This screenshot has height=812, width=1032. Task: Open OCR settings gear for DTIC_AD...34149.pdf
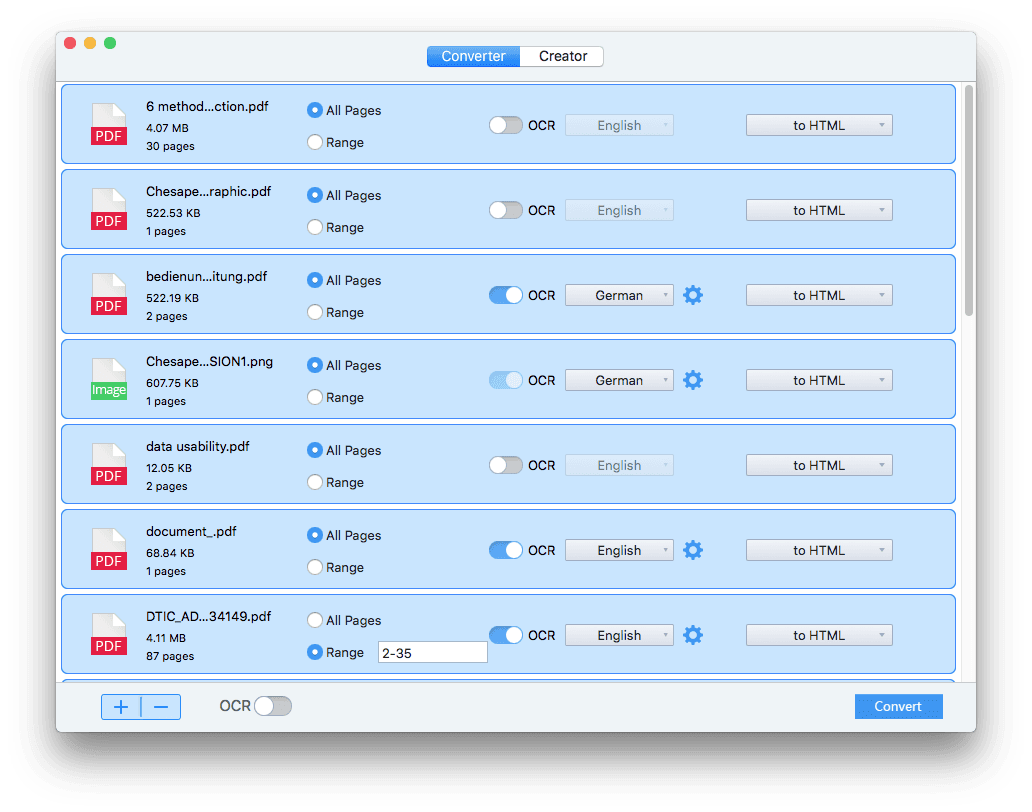(x=693, y=635)
